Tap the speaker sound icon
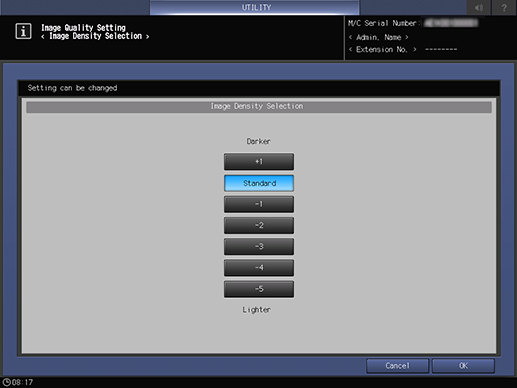 [x=479, y=7]
